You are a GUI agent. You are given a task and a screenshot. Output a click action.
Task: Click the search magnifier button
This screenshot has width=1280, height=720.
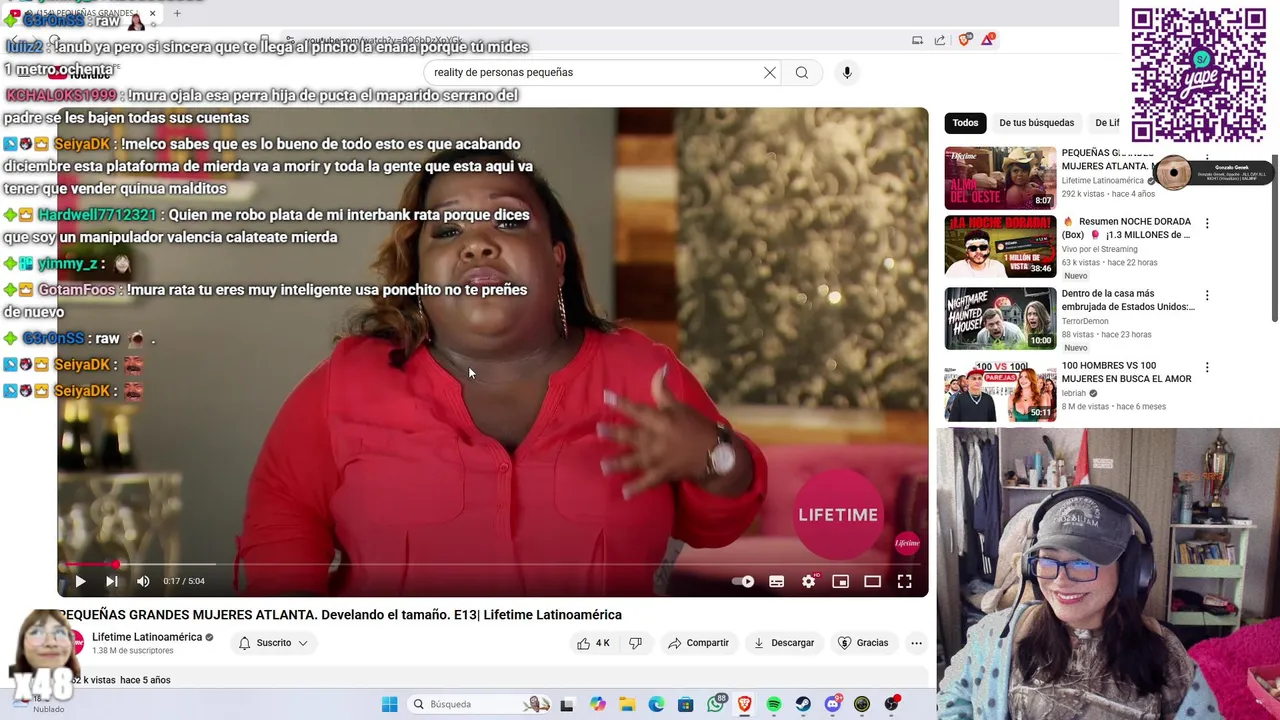click(802, 72)
